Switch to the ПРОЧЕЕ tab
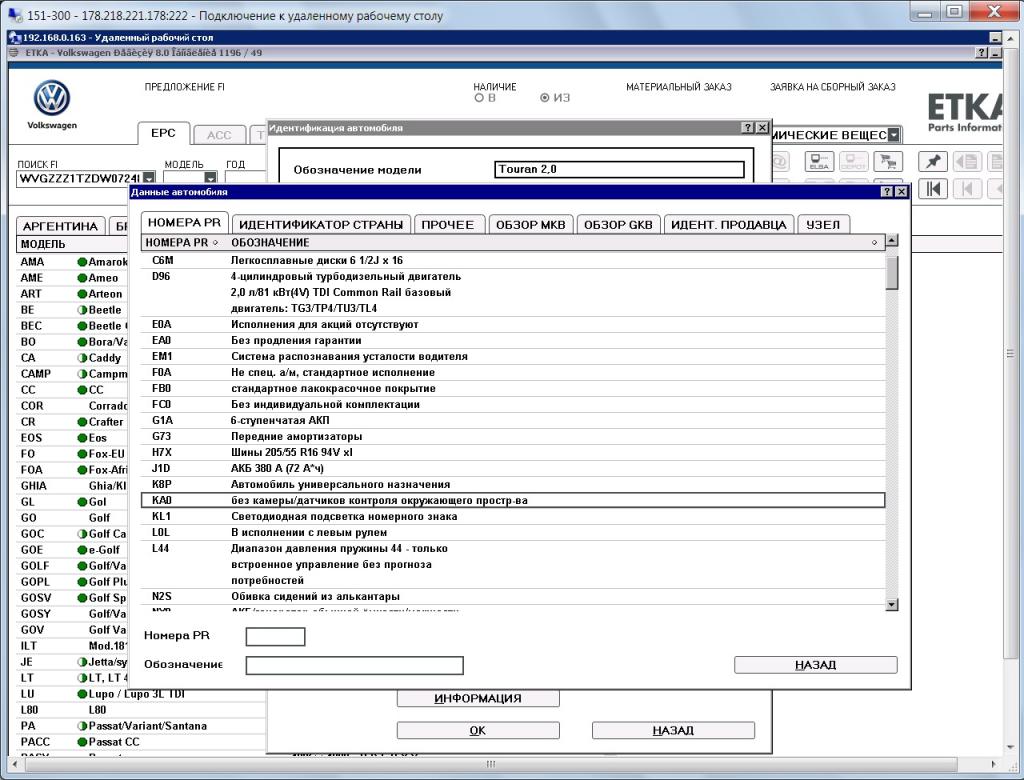The image size is (1024, 780). click(447, 225)
